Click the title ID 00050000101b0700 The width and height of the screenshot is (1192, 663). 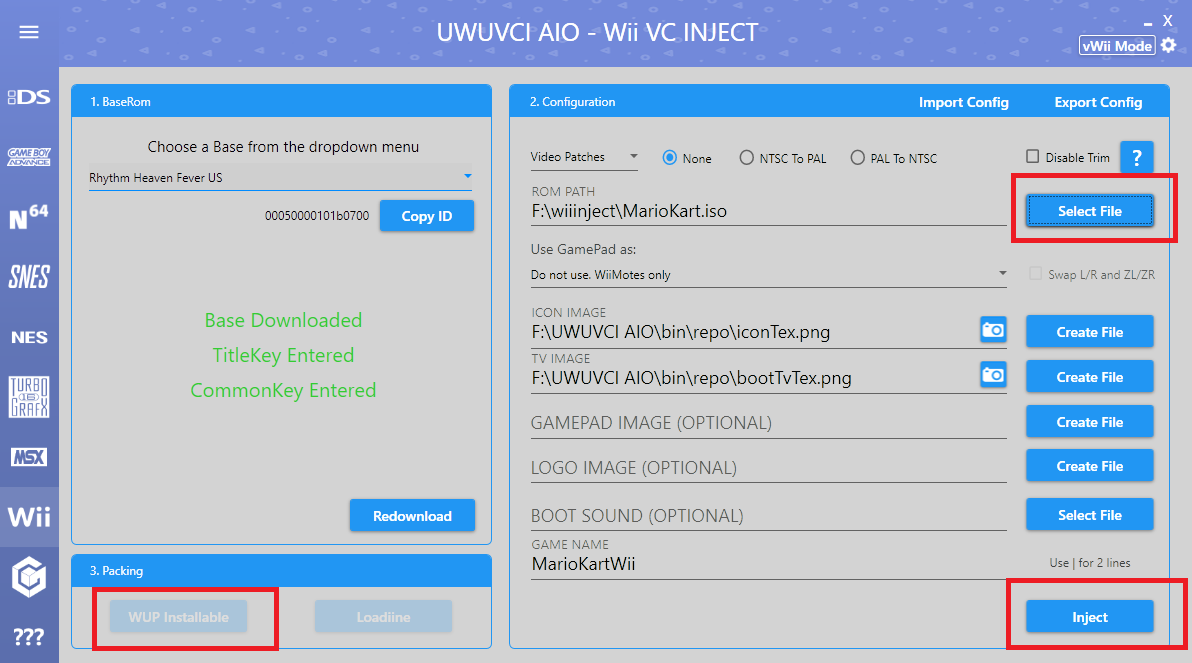click(317, 216)
